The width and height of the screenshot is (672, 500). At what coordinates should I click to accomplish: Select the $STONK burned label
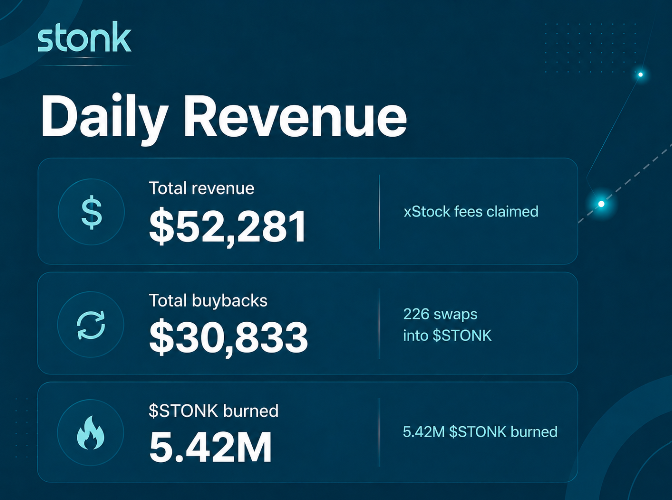point(213,411)
